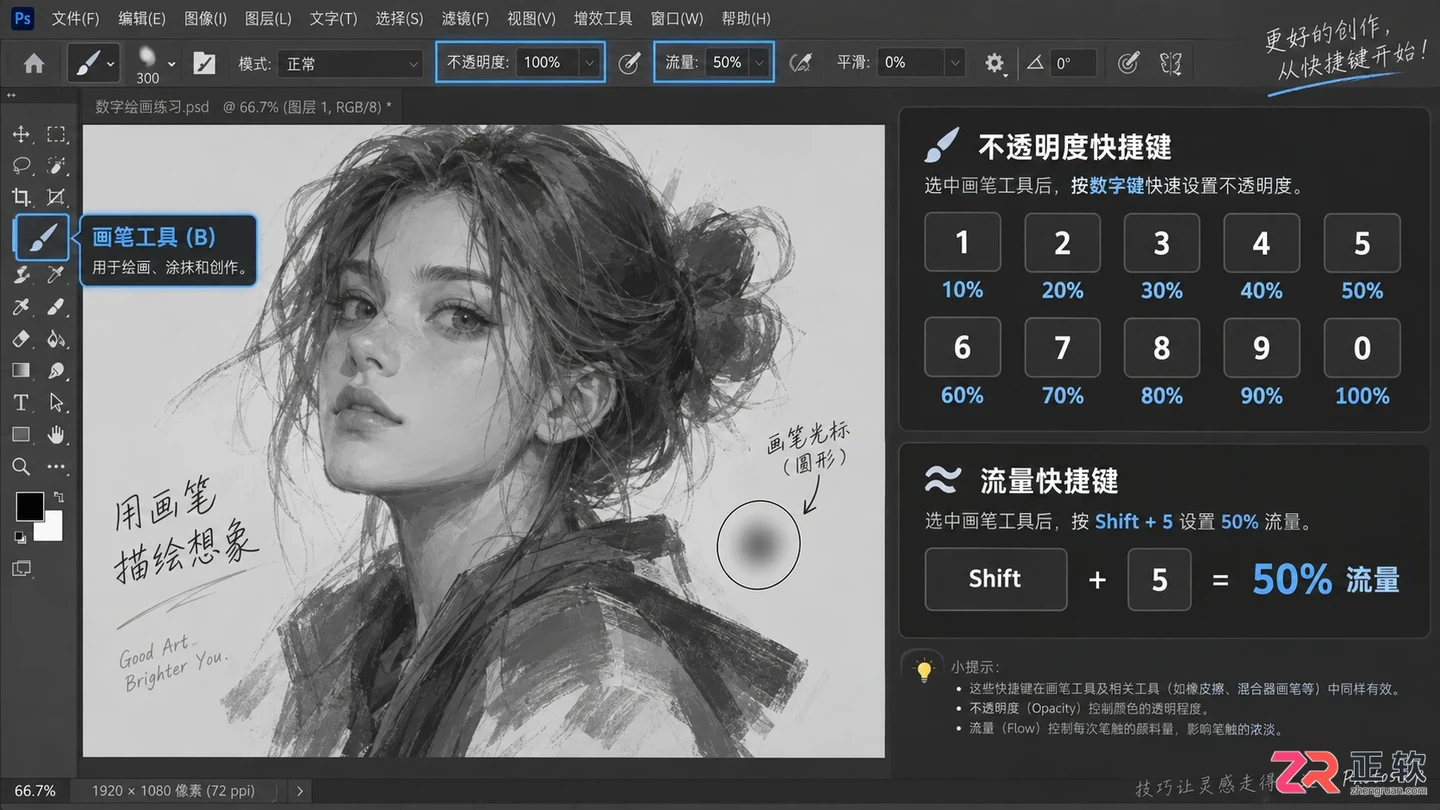The image size is (1440, 810).
Task: Click the brush angle 0° input field
Action: coord(1072,63)
